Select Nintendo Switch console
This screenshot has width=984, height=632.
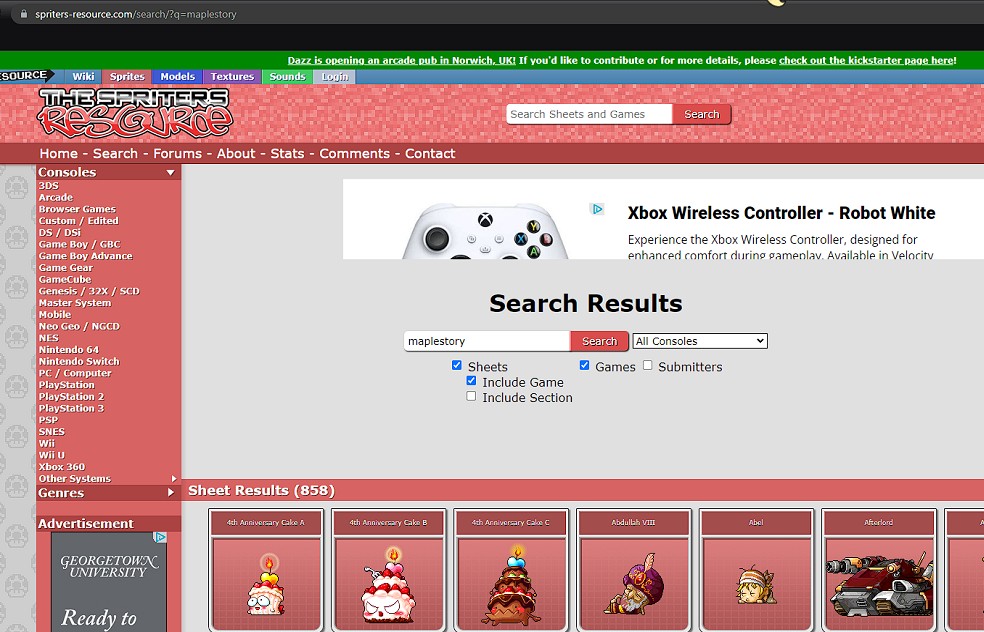tap(79, 362)
